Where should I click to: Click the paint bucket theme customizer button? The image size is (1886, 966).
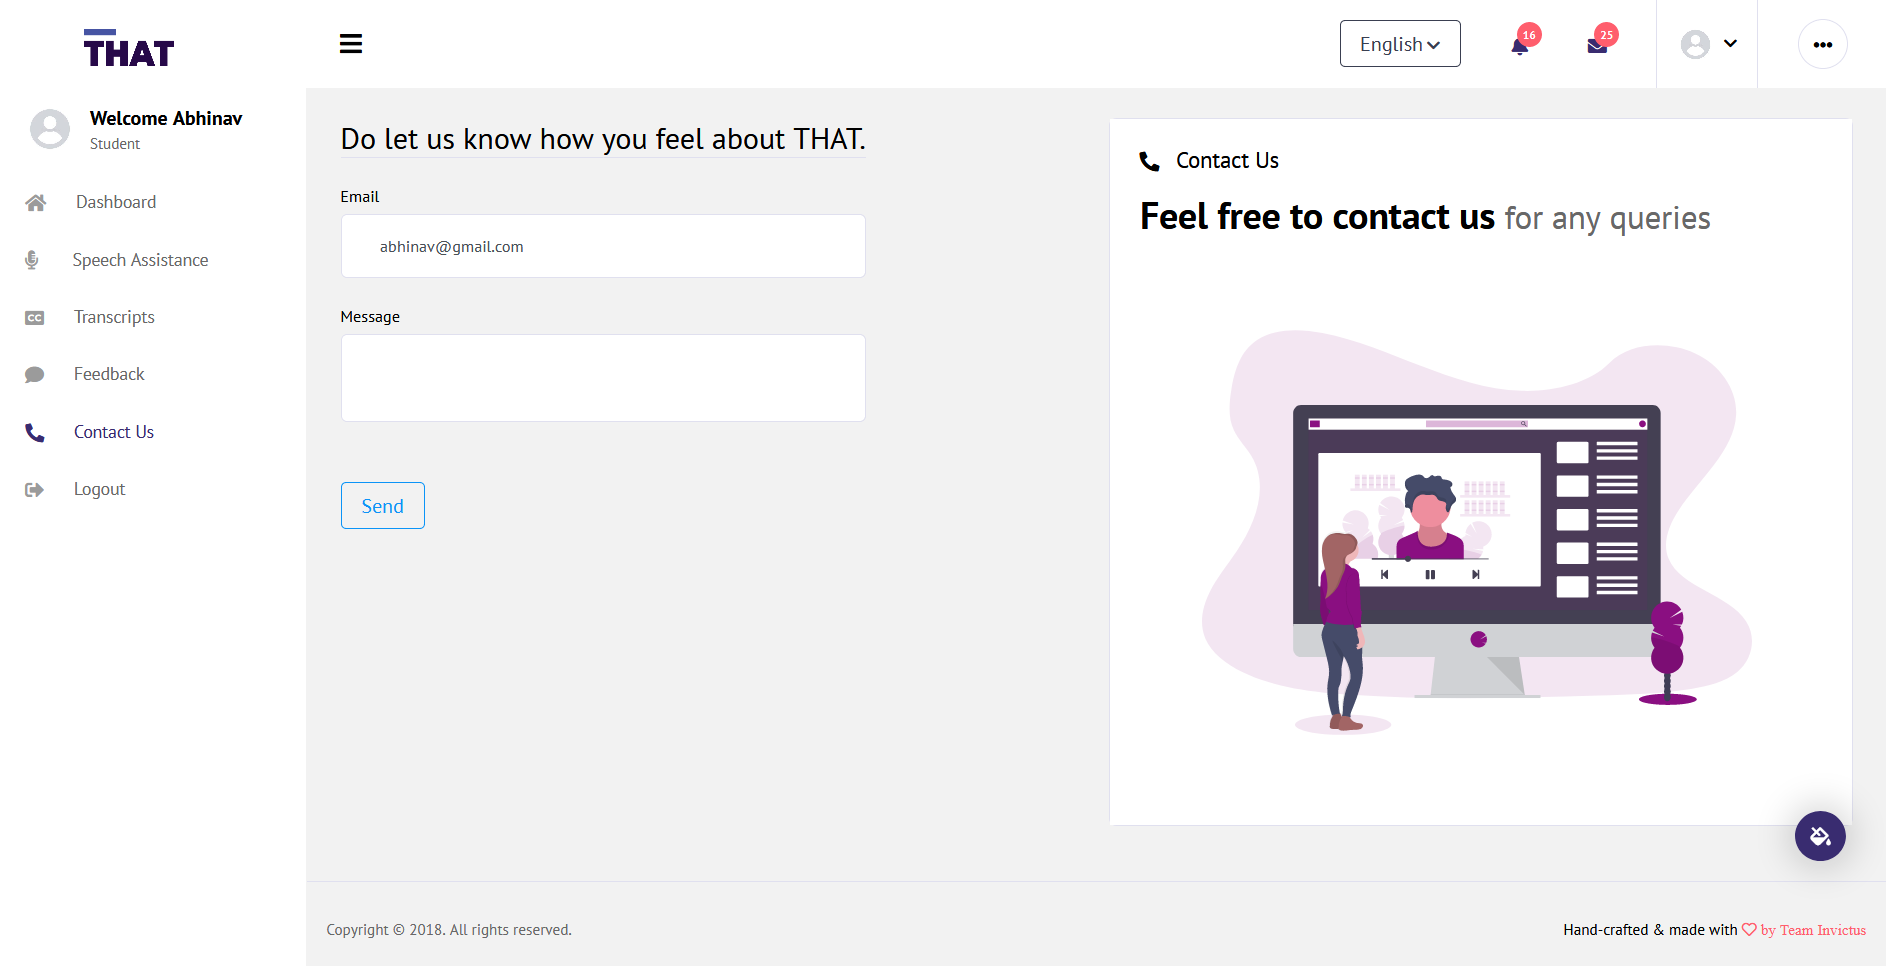tap(1820, 836)
